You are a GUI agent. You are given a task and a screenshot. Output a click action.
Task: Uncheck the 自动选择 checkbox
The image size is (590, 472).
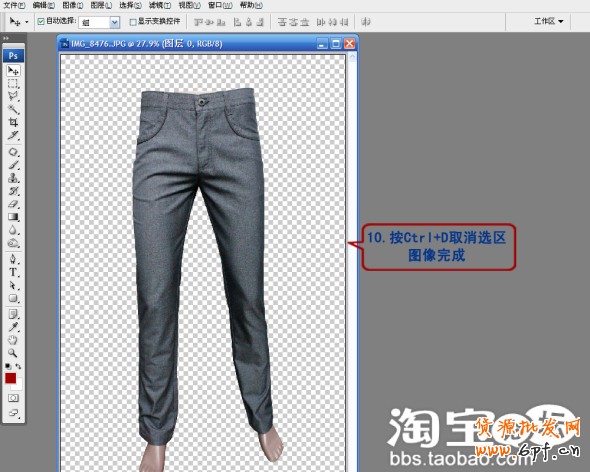41,21
